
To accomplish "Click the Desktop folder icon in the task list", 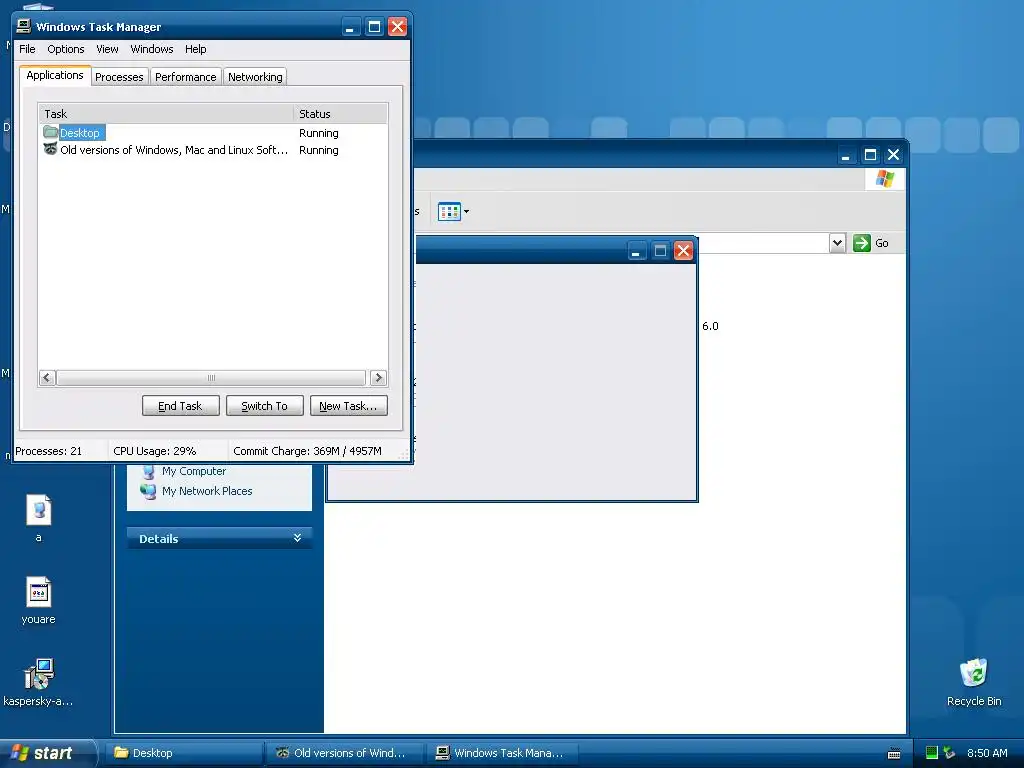I will pyautogui.click(x=50, y=132).
